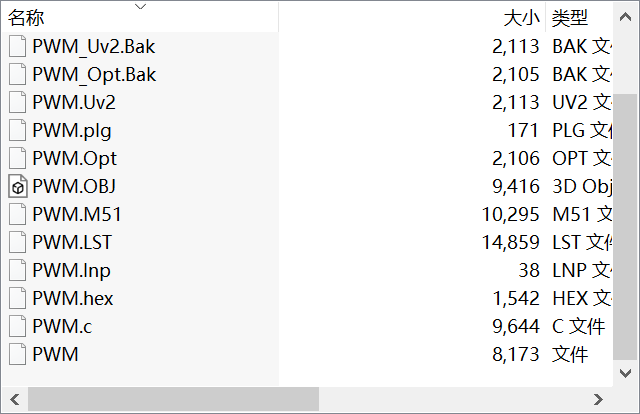The width and height of the screenshot is (640, 414).
Task: Click the horizontal scrollbar thumb
Action: (172, 399)
